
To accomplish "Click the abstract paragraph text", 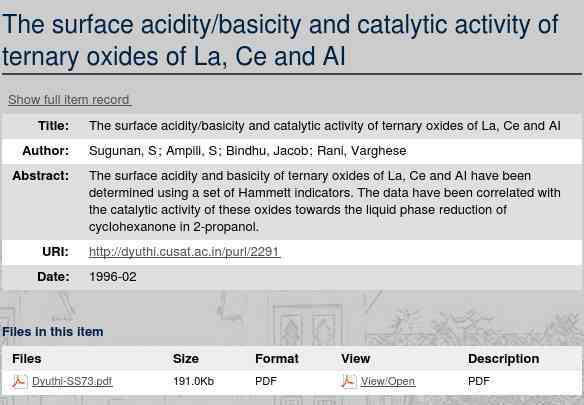I will point(324,201).
